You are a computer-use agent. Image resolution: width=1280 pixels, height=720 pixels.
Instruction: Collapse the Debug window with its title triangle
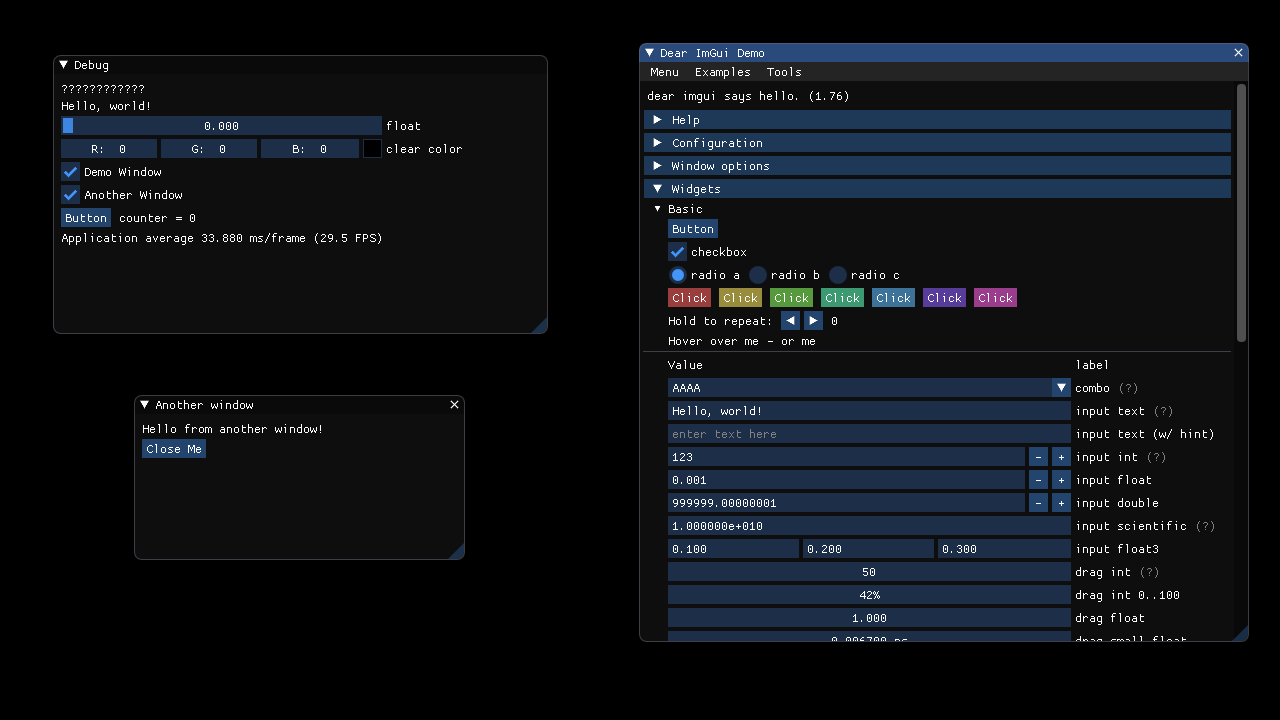[x=64, y=65]
